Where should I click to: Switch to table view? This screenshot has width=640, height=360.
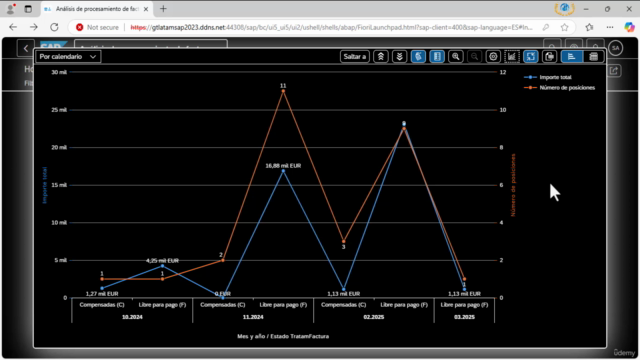click(x=594, y=57)
